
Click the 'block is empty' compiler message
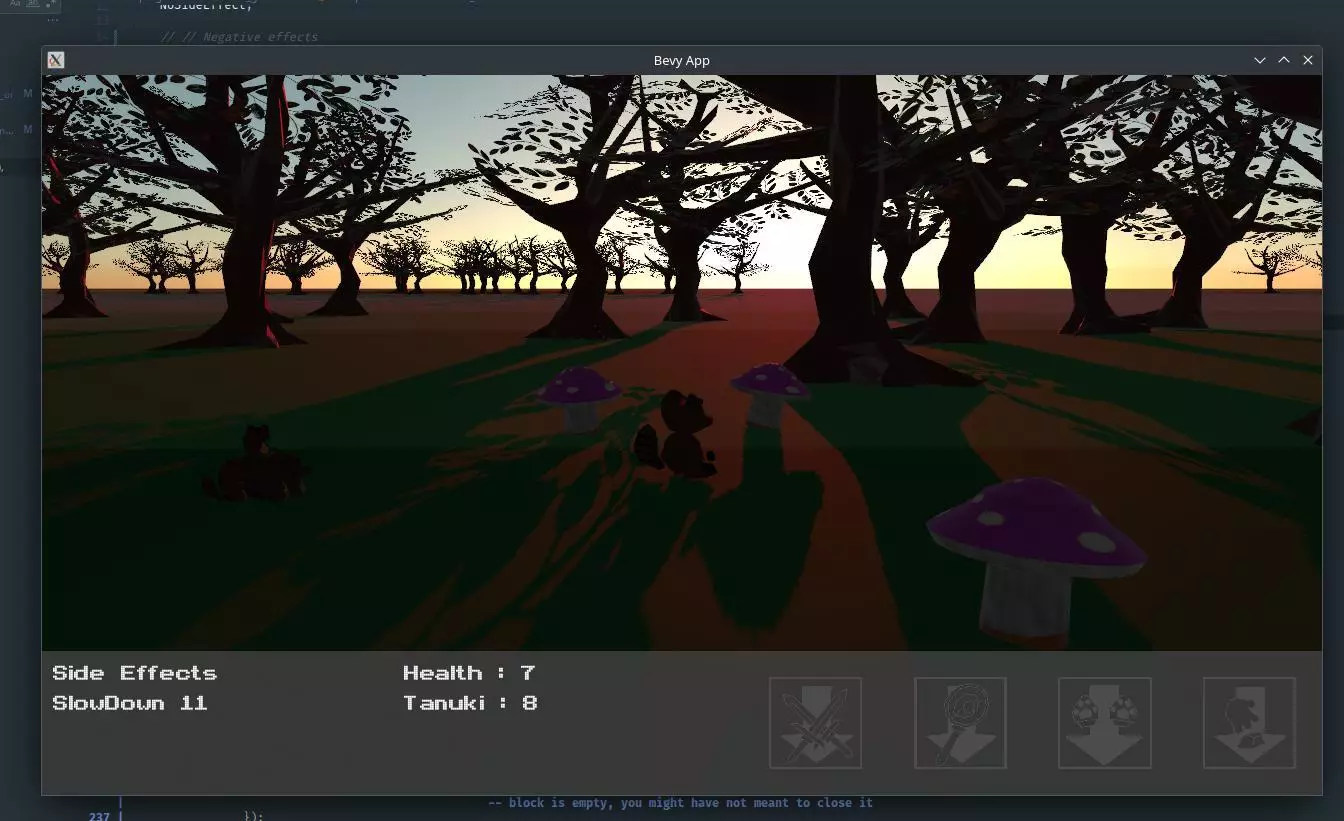(680, 803)
